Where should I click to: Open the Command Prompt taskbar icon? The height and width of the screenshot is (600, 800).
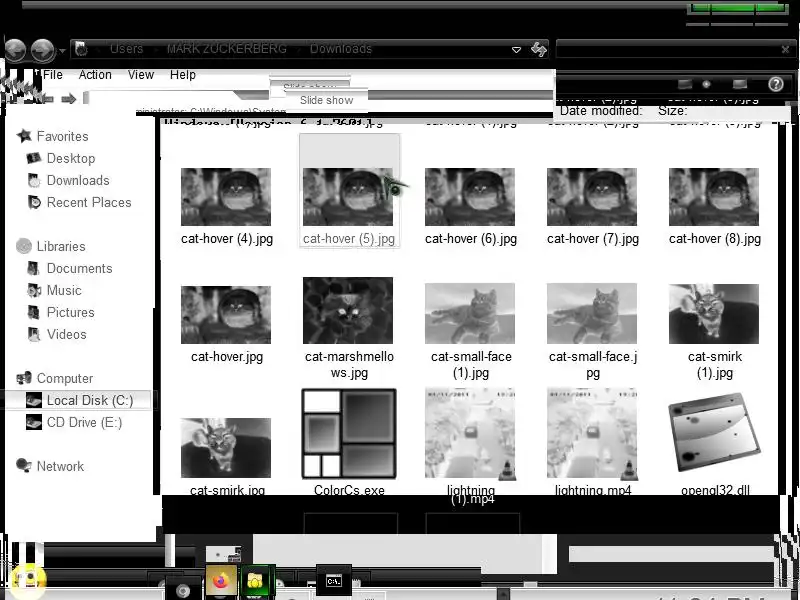point(334,581)
